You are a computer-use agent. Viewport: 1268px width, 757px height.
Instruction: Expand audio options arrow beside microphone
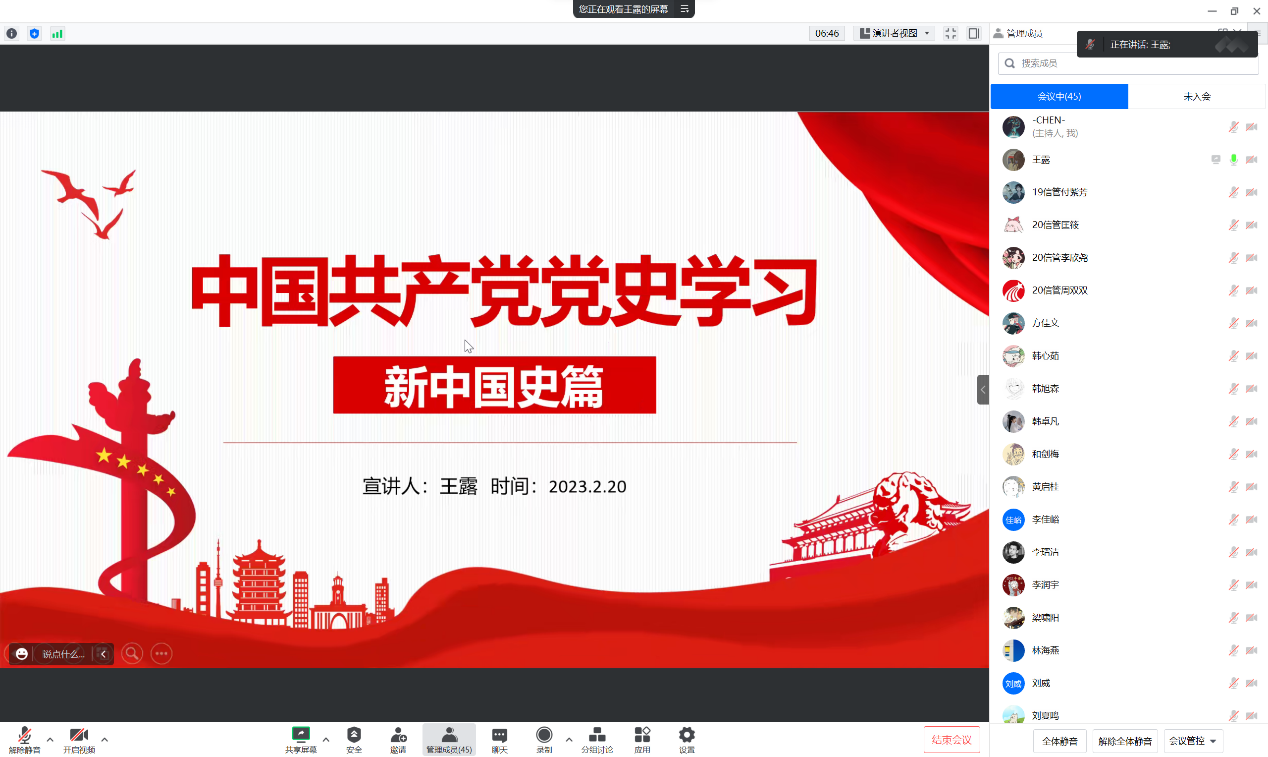coord(50,740)
